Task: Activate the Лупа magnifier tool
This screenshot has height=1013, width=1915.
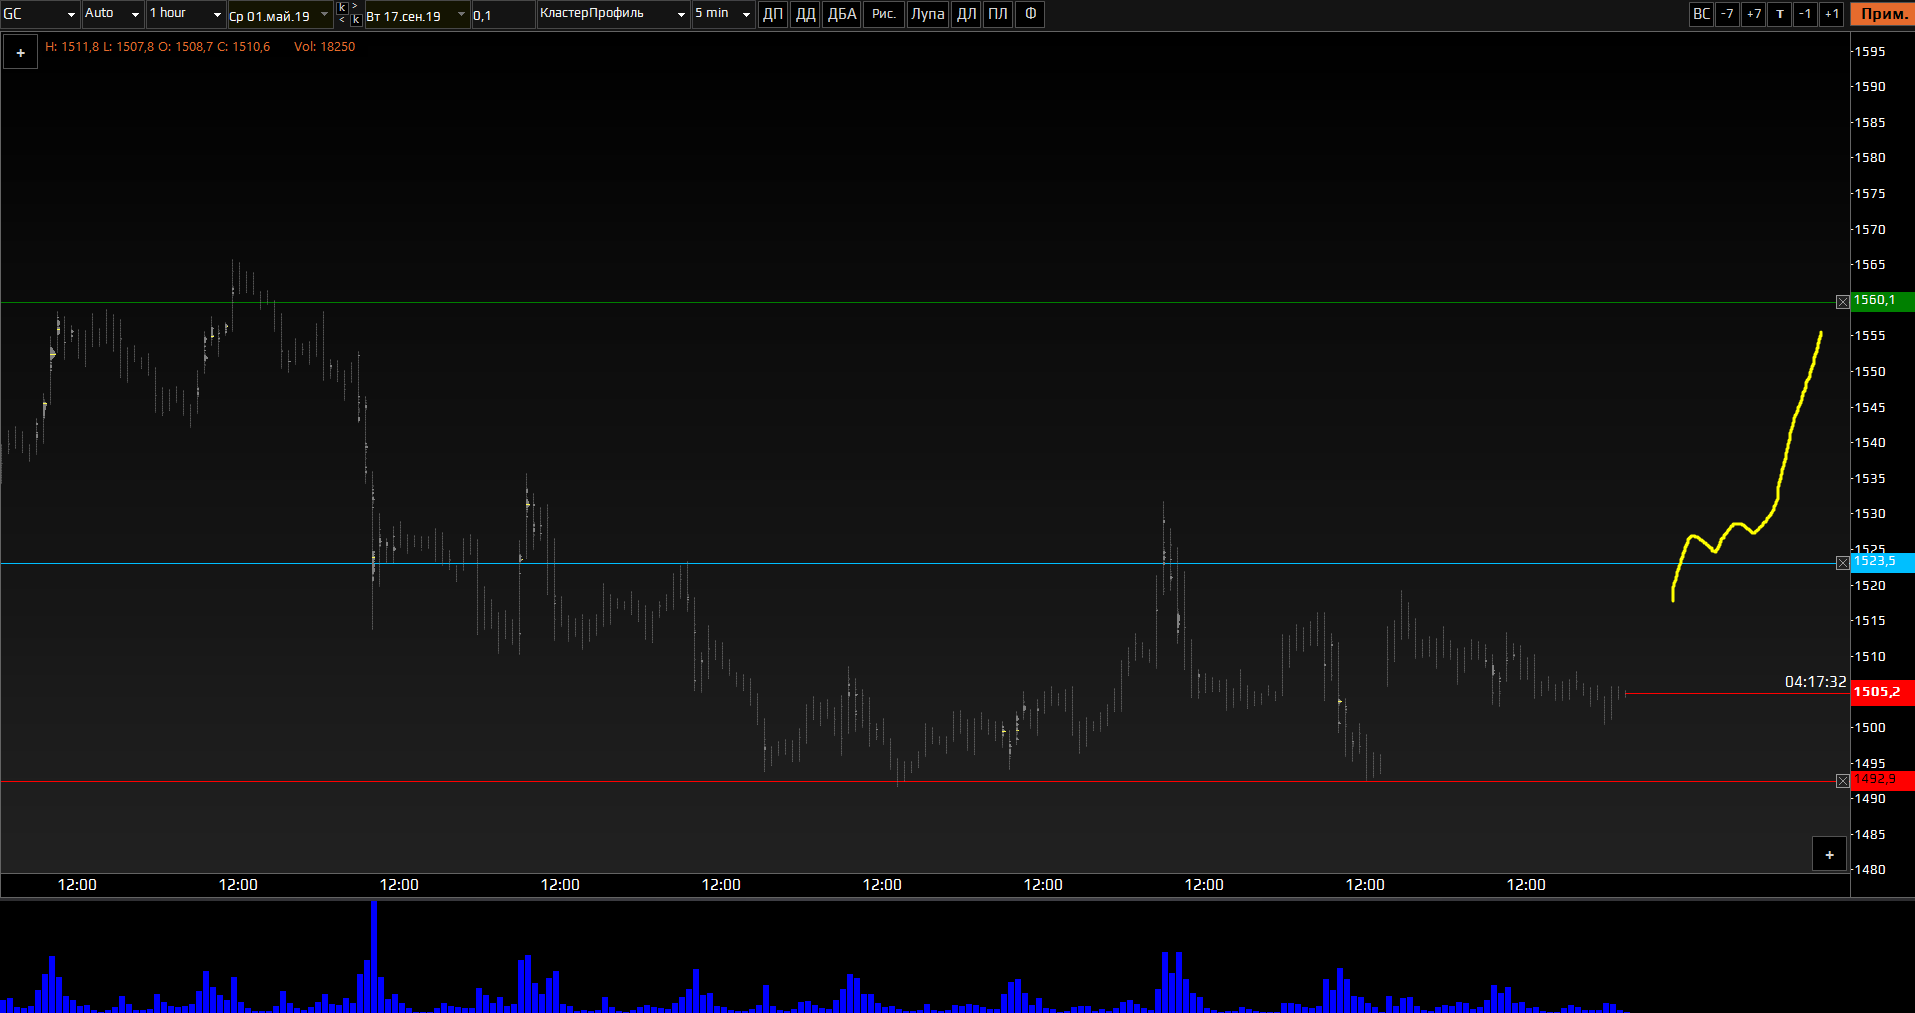Action: [x=927, y=14]
